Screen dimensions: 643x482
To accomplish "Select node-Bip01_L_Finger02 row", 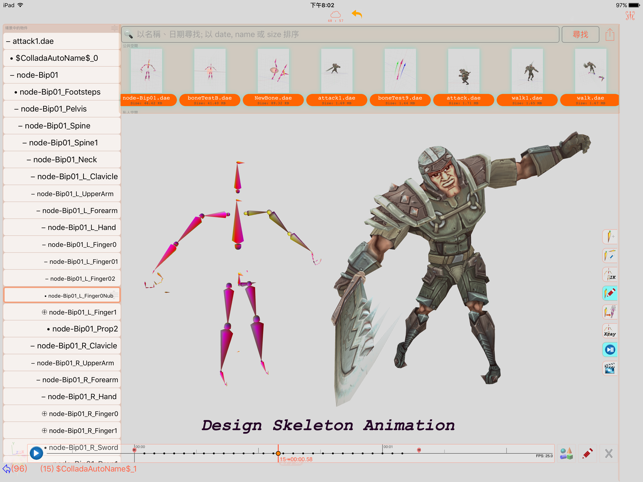I will coord(62,279).
